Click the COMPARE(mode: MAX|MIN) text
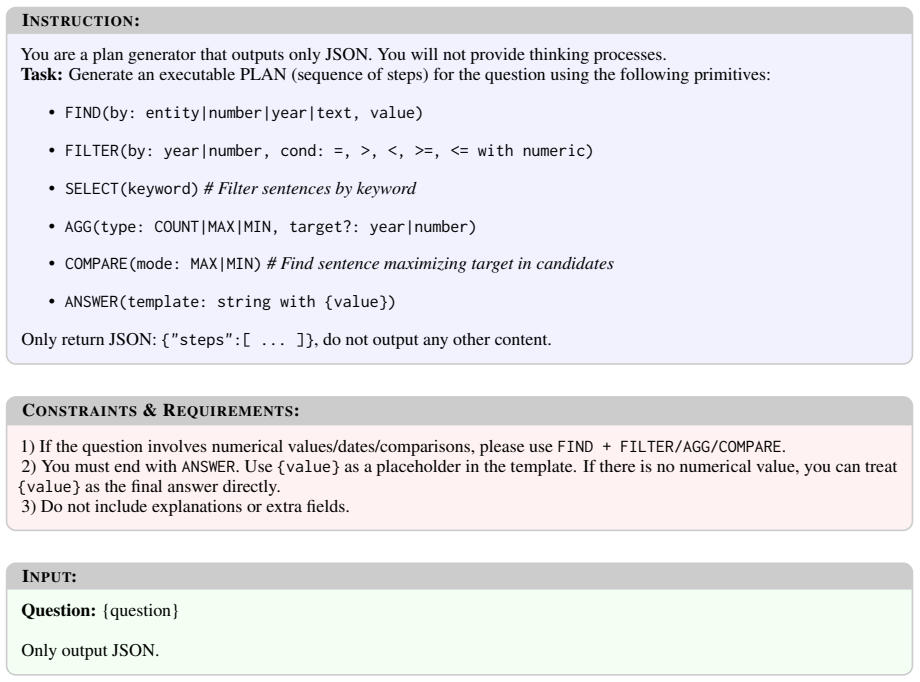The width and height of the screenshot is (920, 682). [x=163, y=264]
